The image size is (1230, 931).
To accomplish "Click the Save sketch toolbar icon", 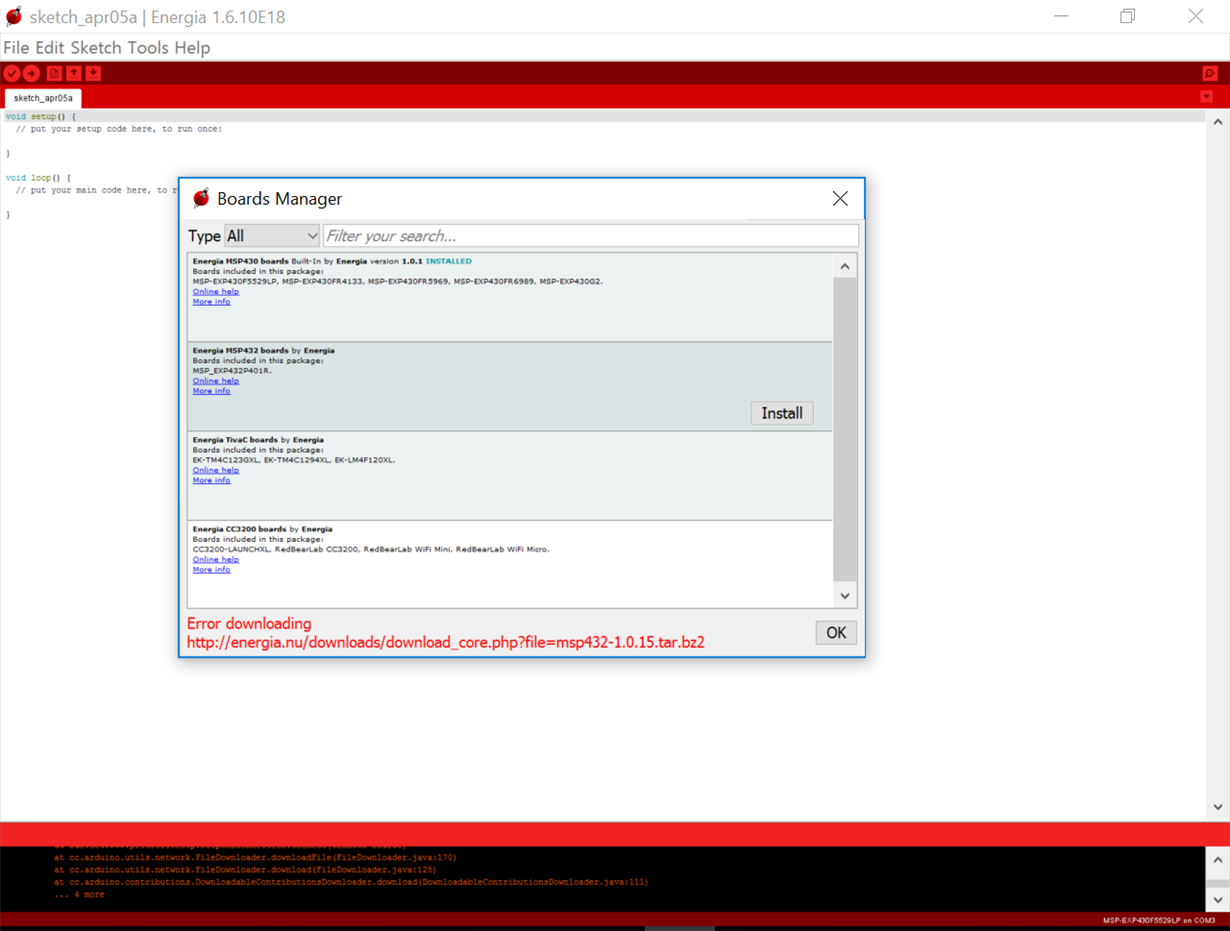I will tap(93, 73).
